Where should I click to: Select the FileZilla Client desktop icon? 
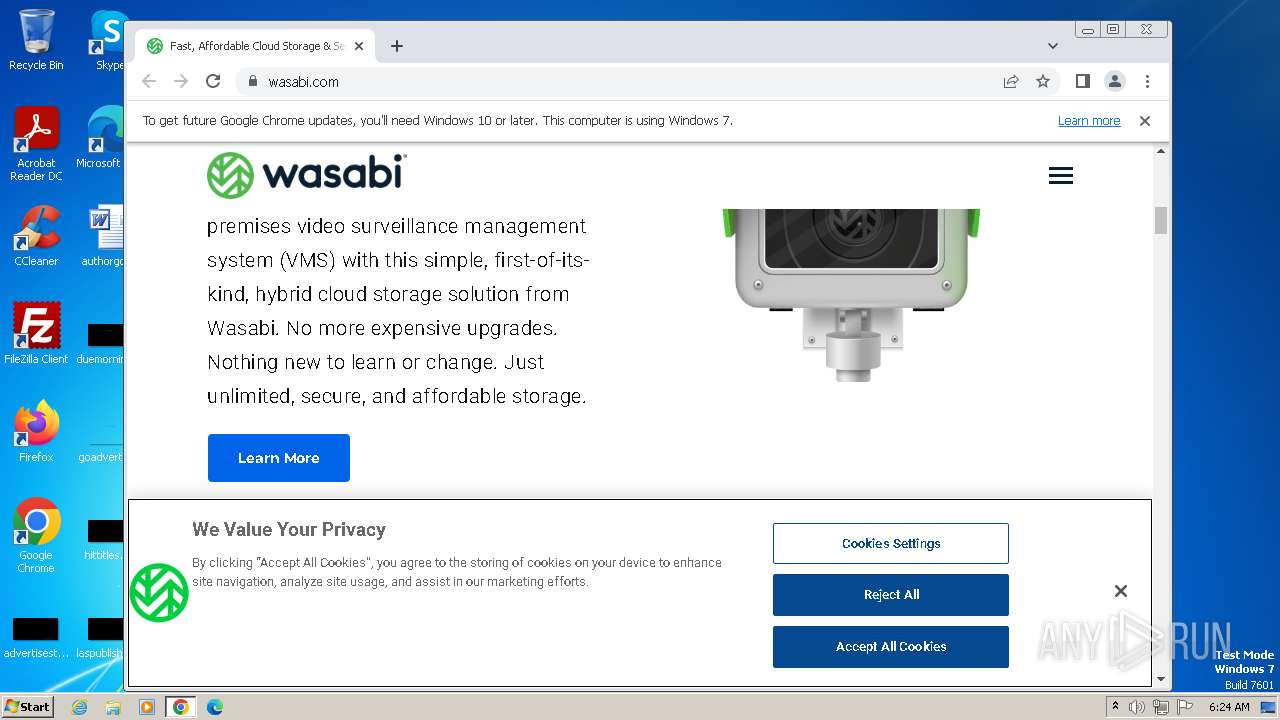click(x=36, y=334)
